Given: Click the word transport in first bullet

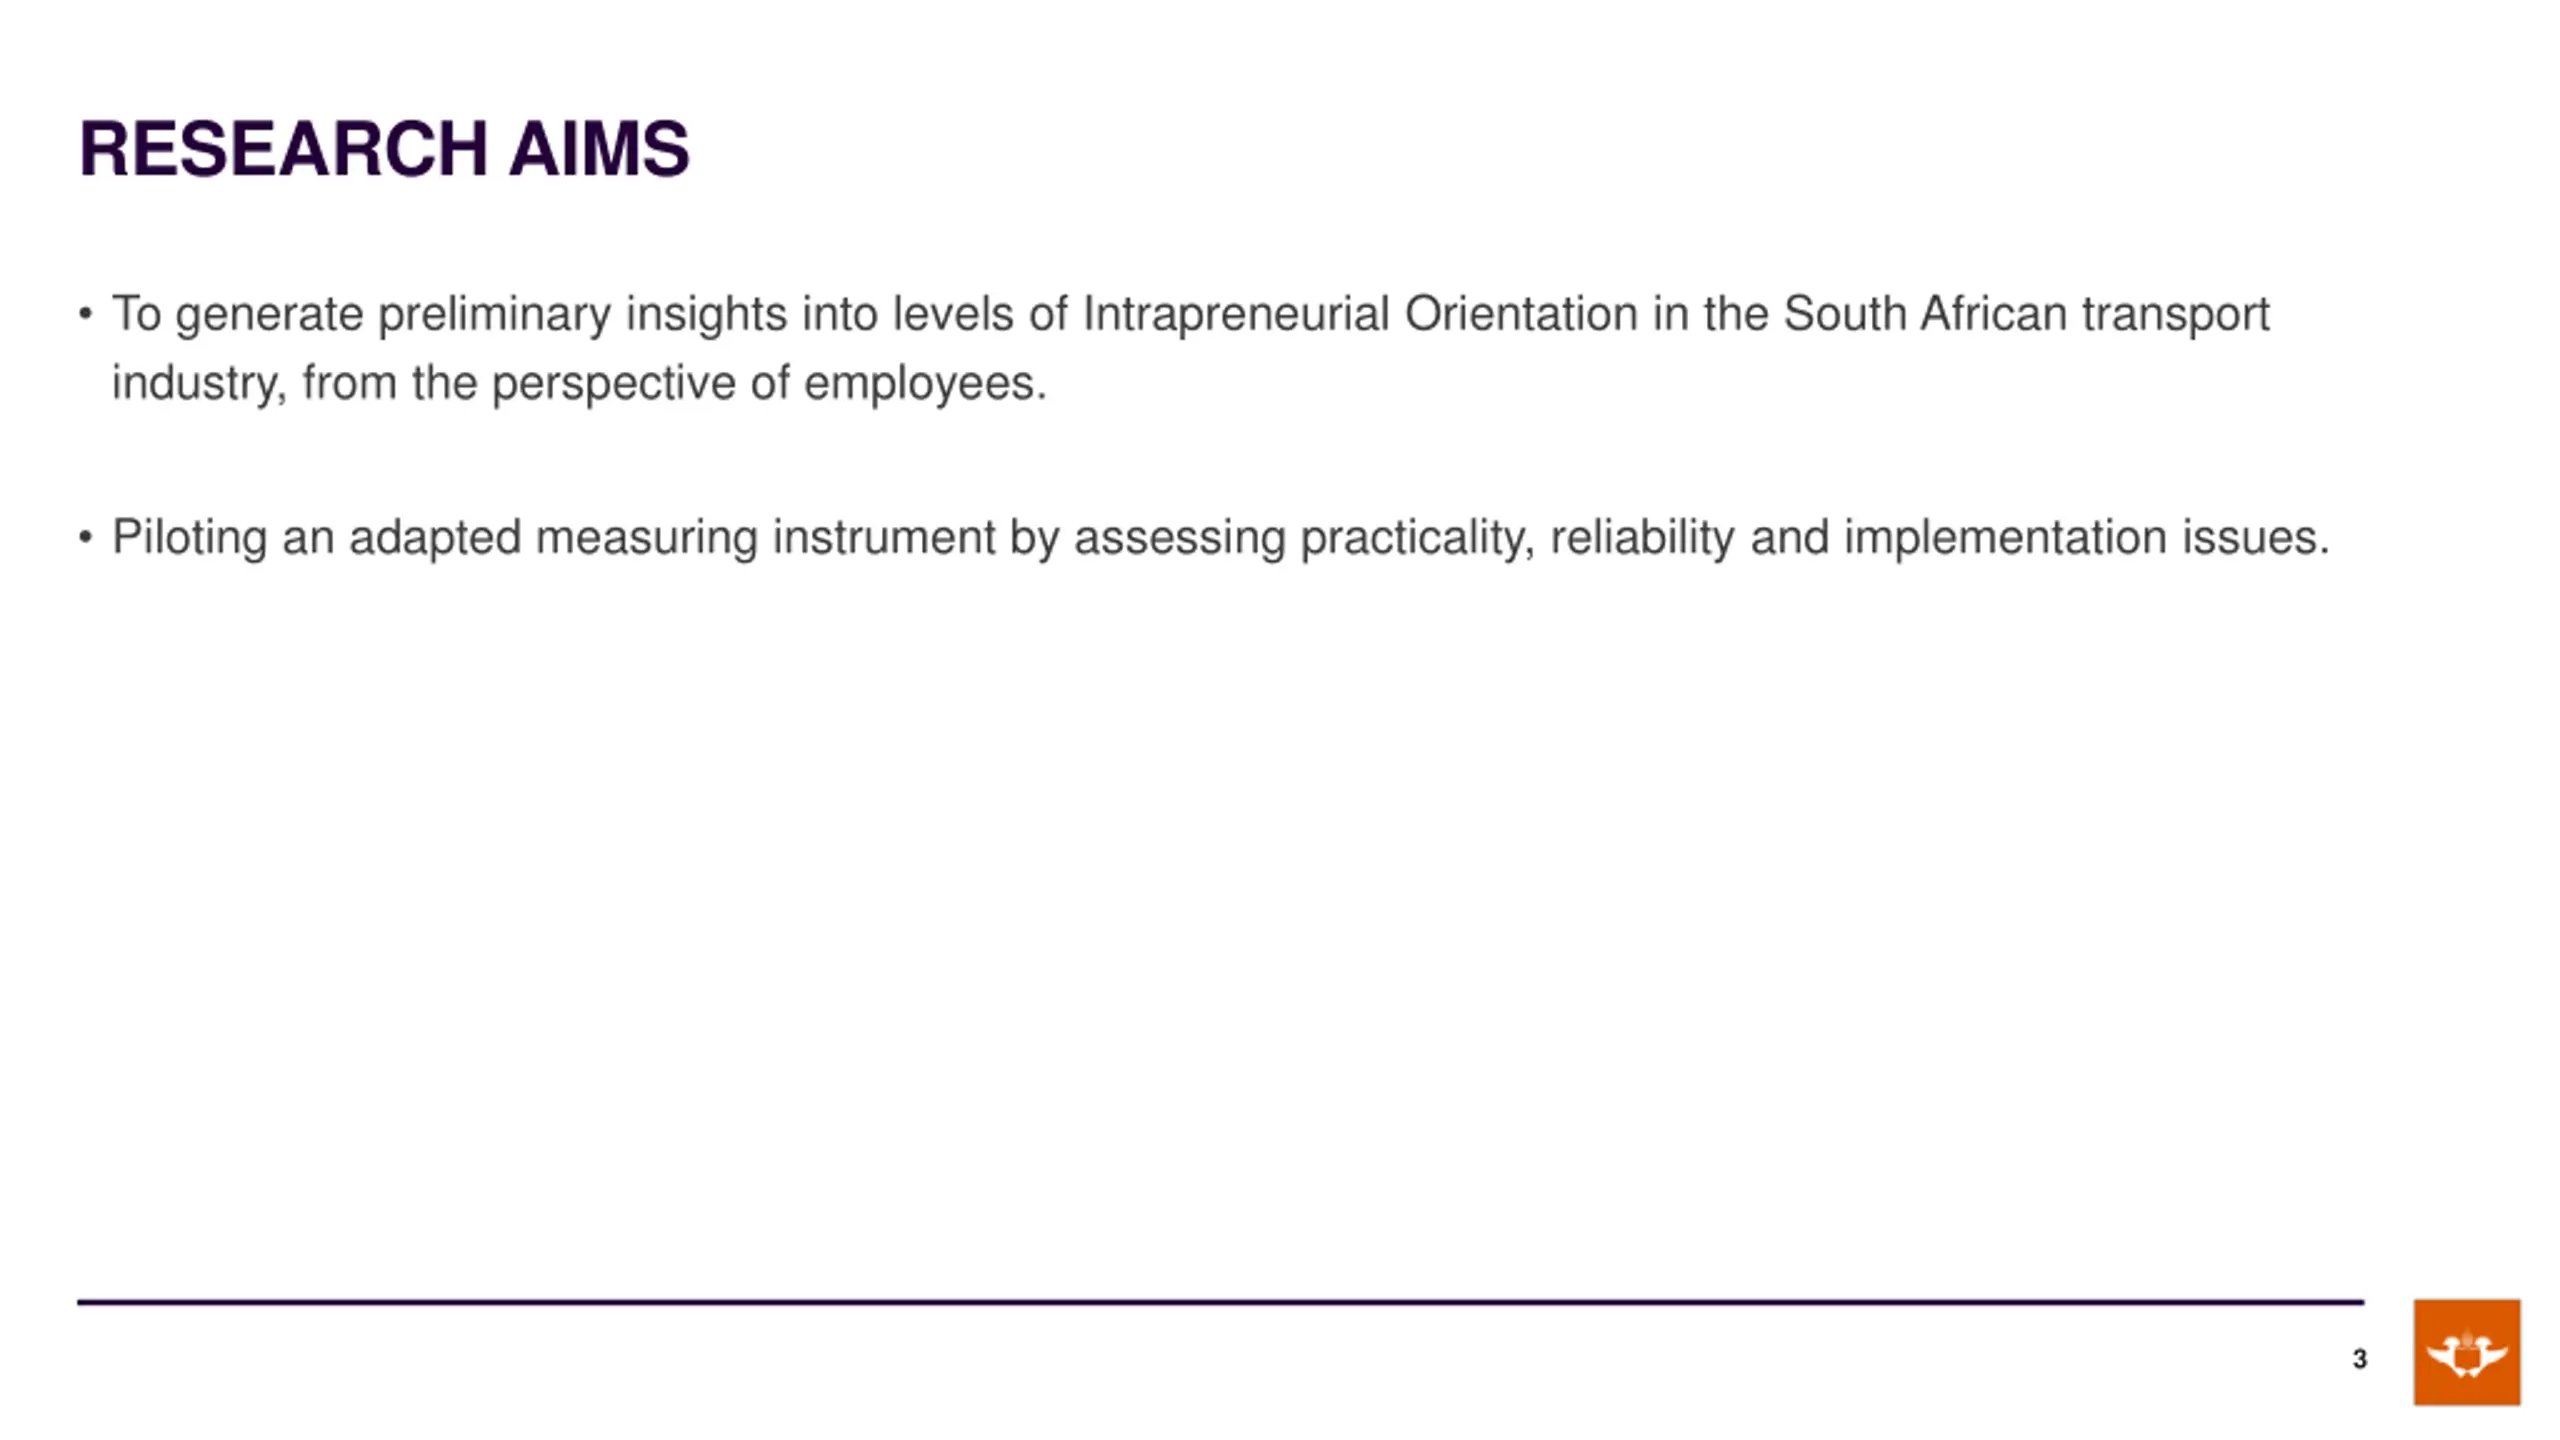Looking at the screenshot, I should click(x=2176, y=316).
